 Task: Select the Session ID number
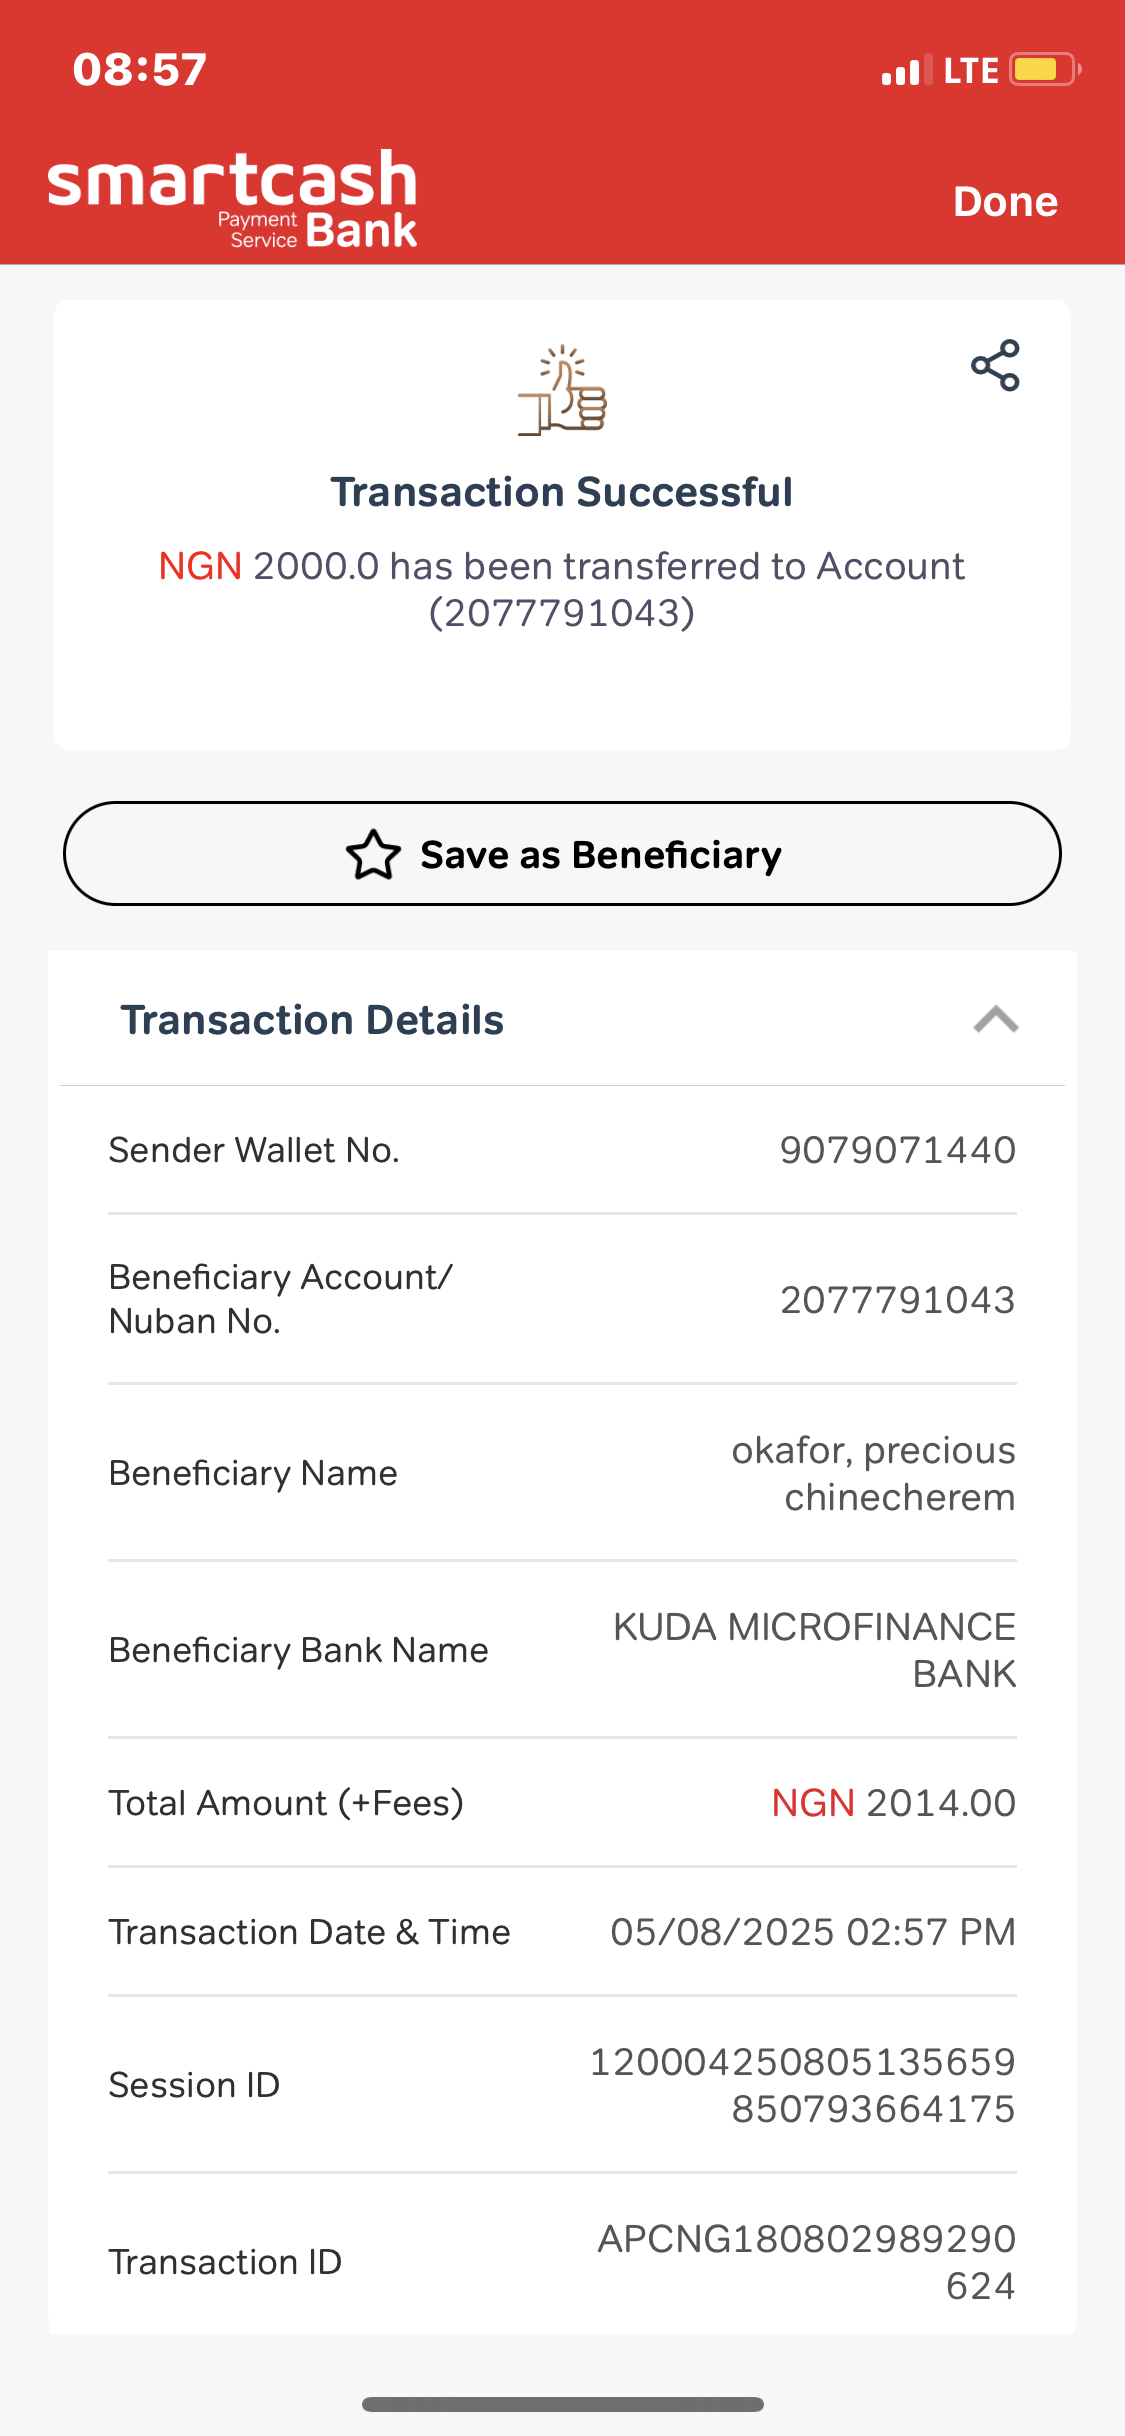(x=802, y=2085)
